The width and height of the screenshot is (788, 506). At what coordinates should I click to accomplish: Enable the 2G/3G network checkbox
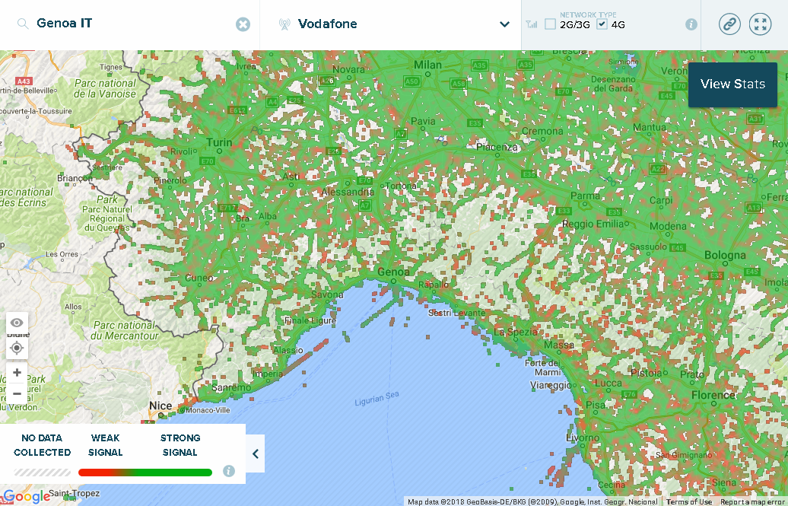pyautogui.click(x=550, y=24)
